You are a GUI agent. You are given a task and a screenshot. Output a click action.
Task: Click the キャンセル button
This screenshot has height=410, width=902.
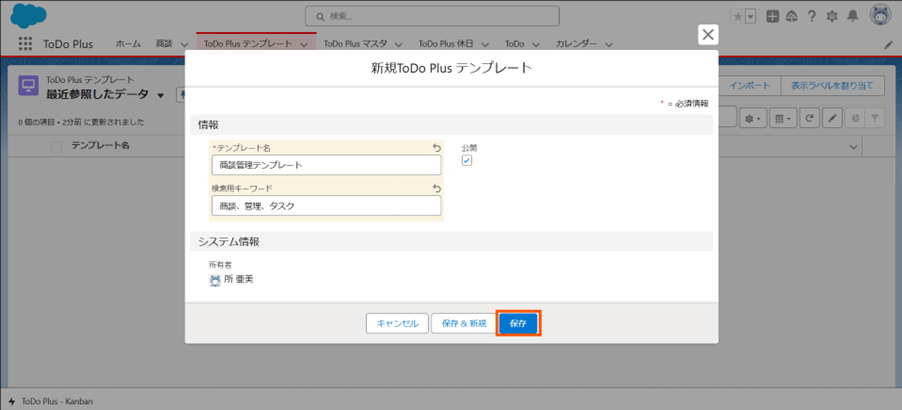(x=397, y=324)
